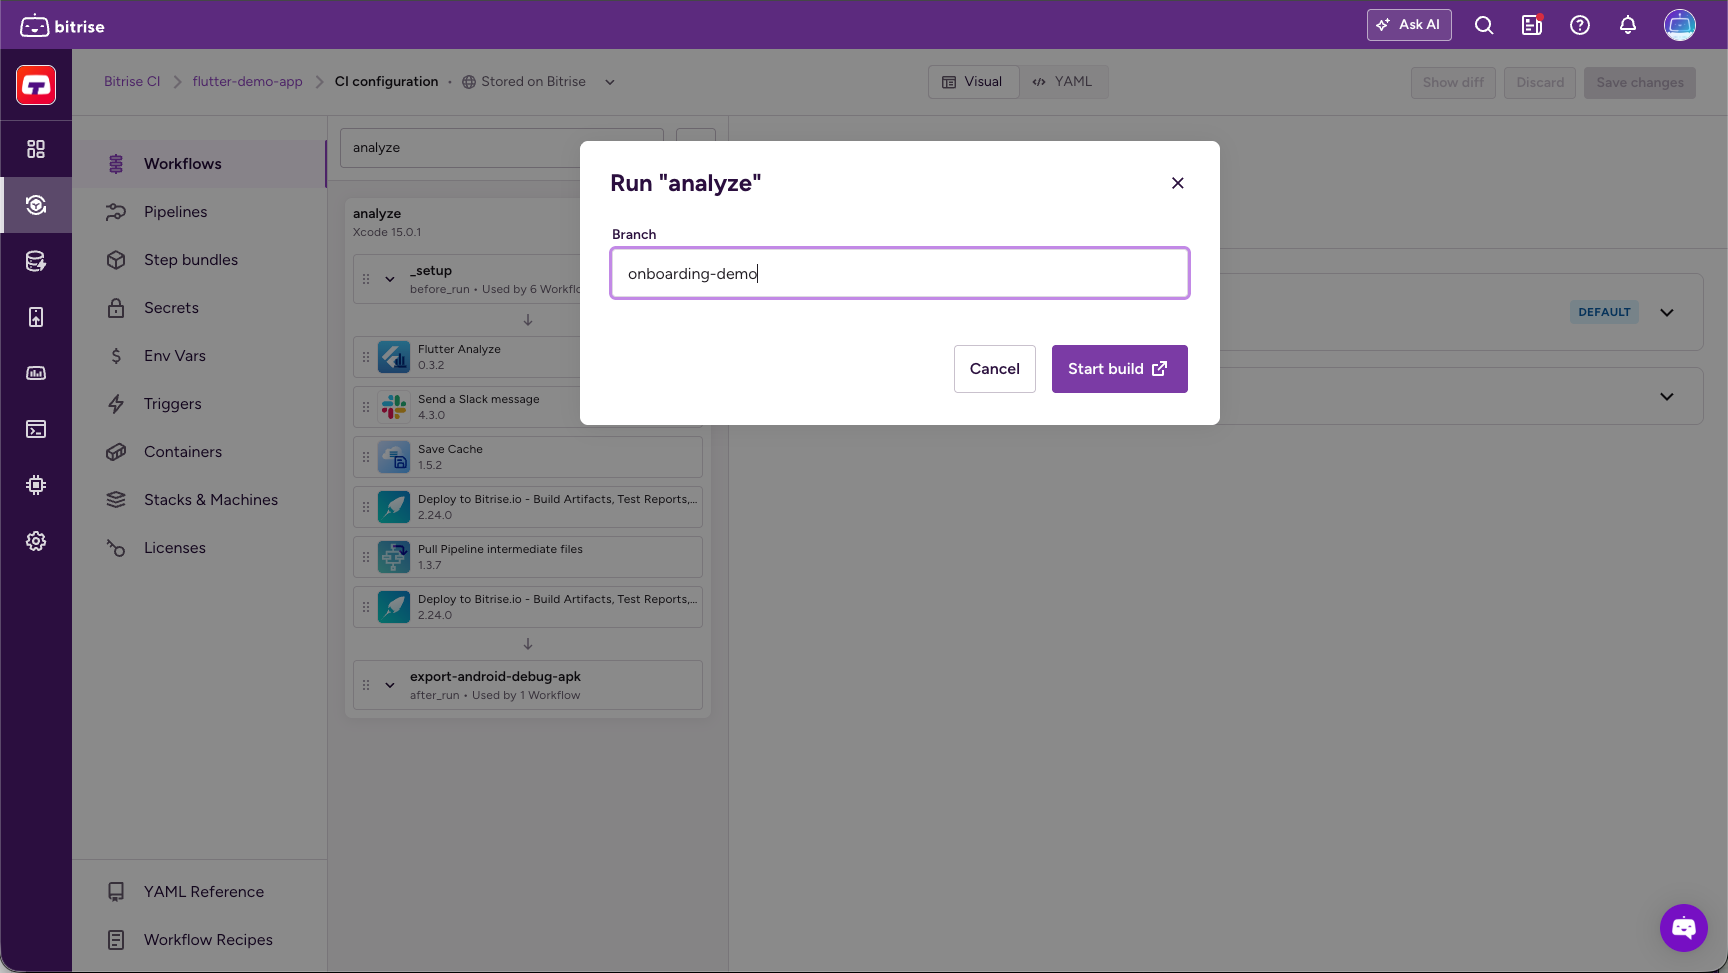Viewport: 1728px width, 973px height.
Task: Cancel the Run analyze dialog
Action: click(995, 369)
